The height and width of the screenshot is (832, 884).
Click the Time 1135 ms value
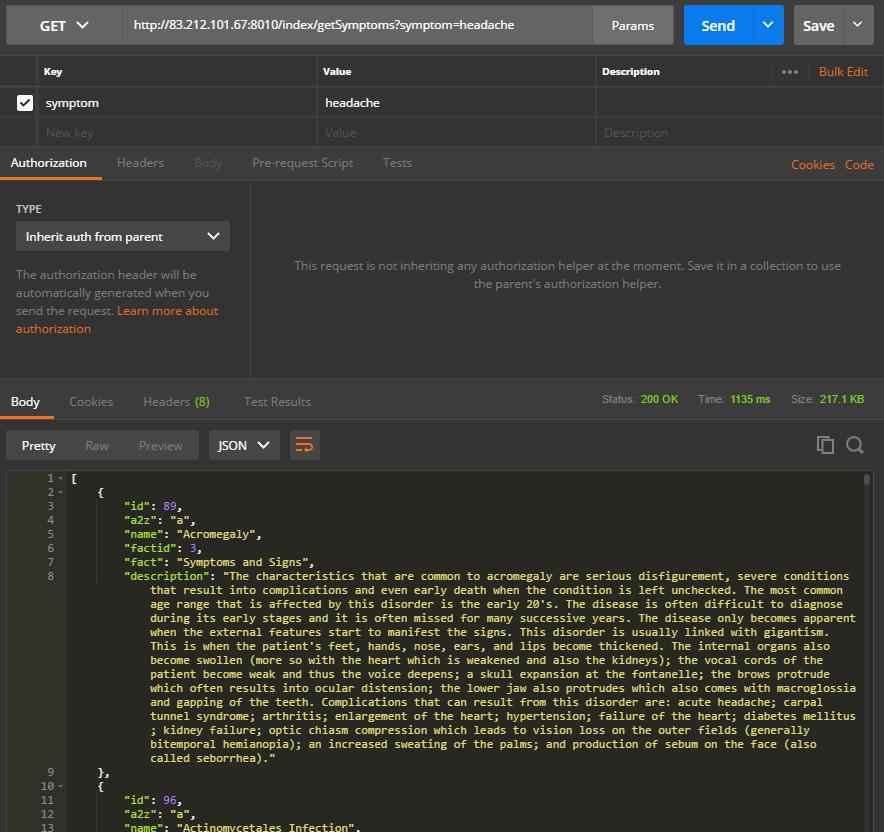click(750, 399)
